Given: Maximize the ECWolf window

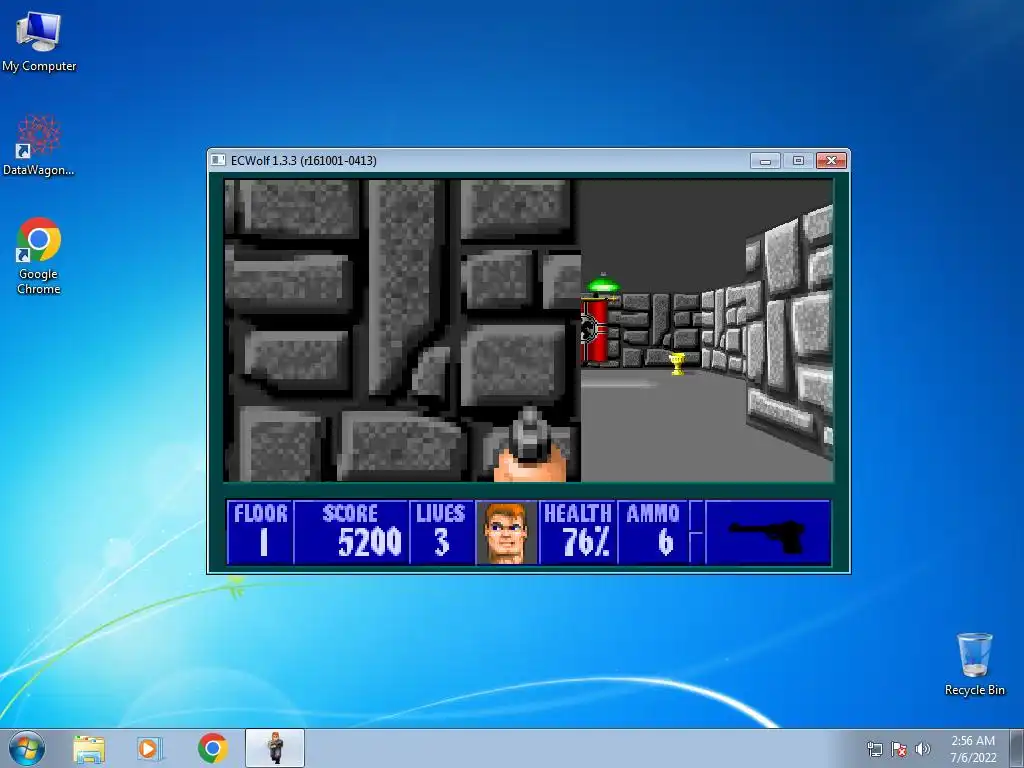Looking at the screenshot, I should click(x=798, y=161).
